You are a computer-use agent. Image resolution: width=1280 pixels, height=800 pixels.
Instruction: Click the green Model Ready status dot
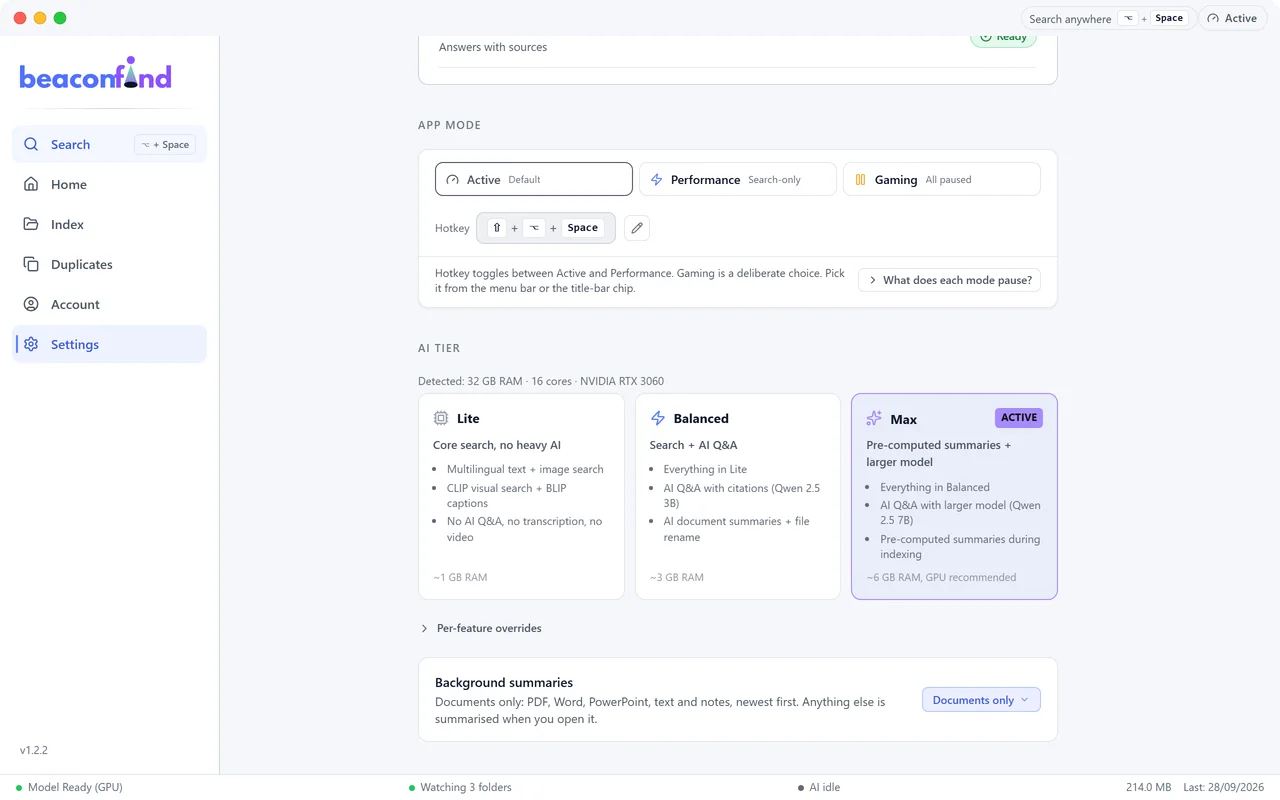19,788
